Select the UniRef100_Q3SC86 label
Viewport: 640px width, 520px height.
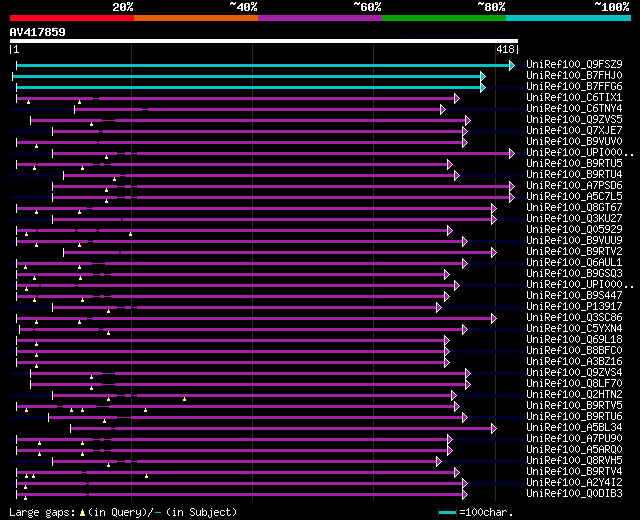574,318
